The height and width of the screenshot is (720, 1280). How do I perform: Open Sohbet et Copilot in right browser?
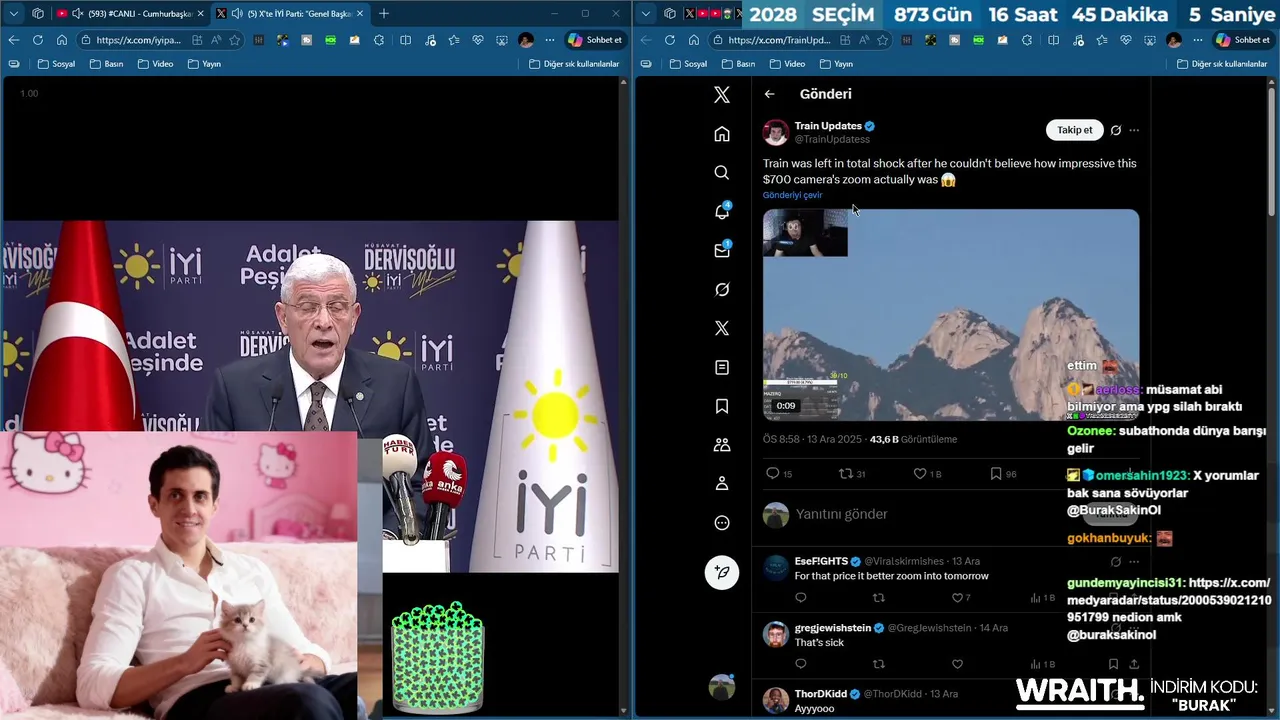(1243, 40)
